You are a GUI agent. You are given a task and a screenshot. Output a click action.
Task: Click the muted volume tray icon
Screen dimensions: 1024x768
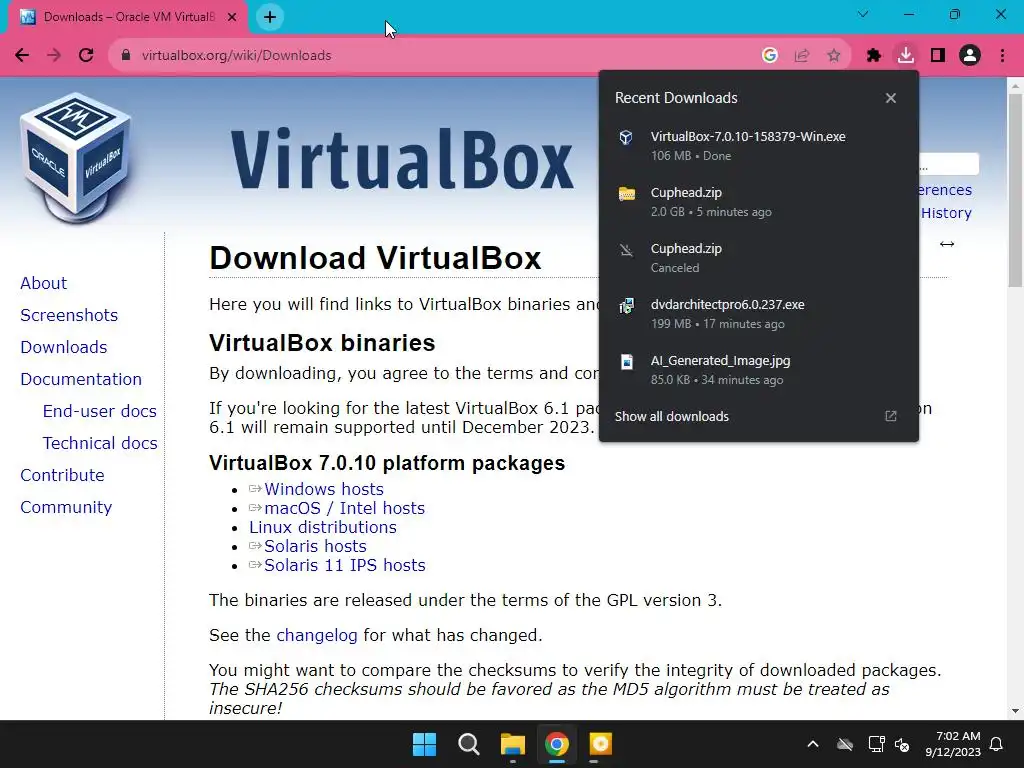tap(902, 744)
